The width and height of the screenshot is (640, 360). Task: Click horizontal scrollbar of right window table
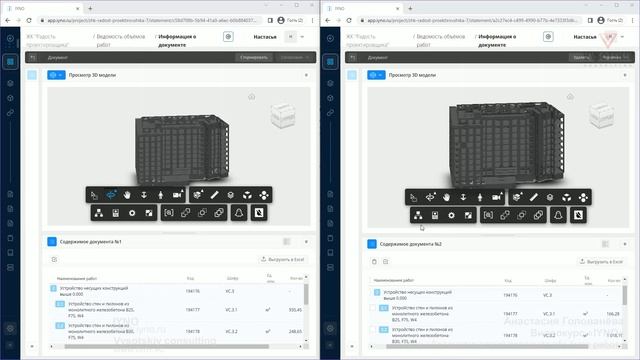pos(487,347)
